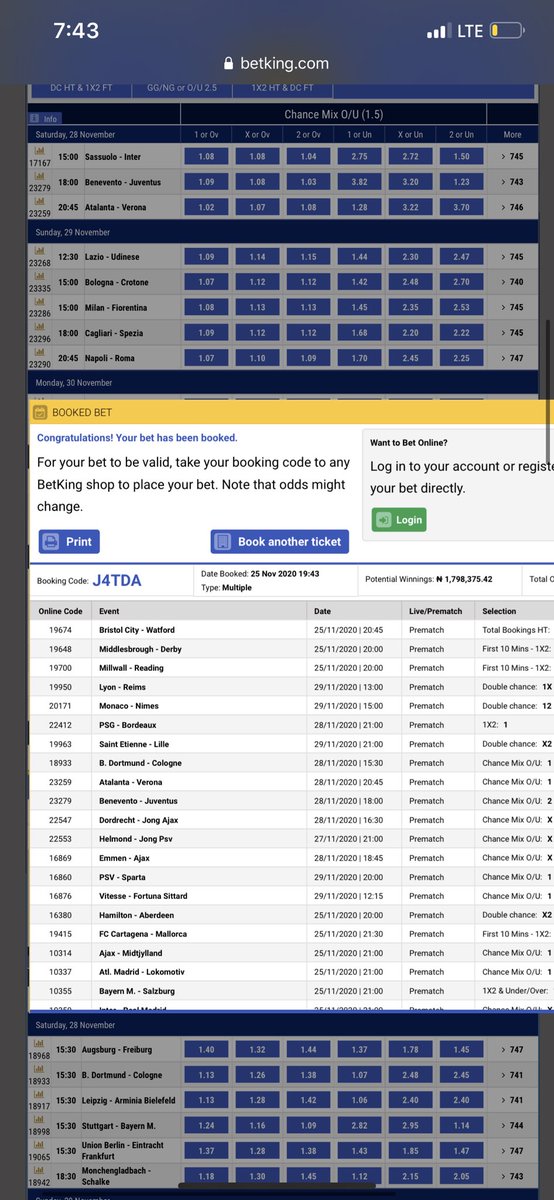The image size is (554, 1200).
Task: Open statistics icon for Leipzig - Arminia Bielefeld
Action: (x=40, y=1092)
